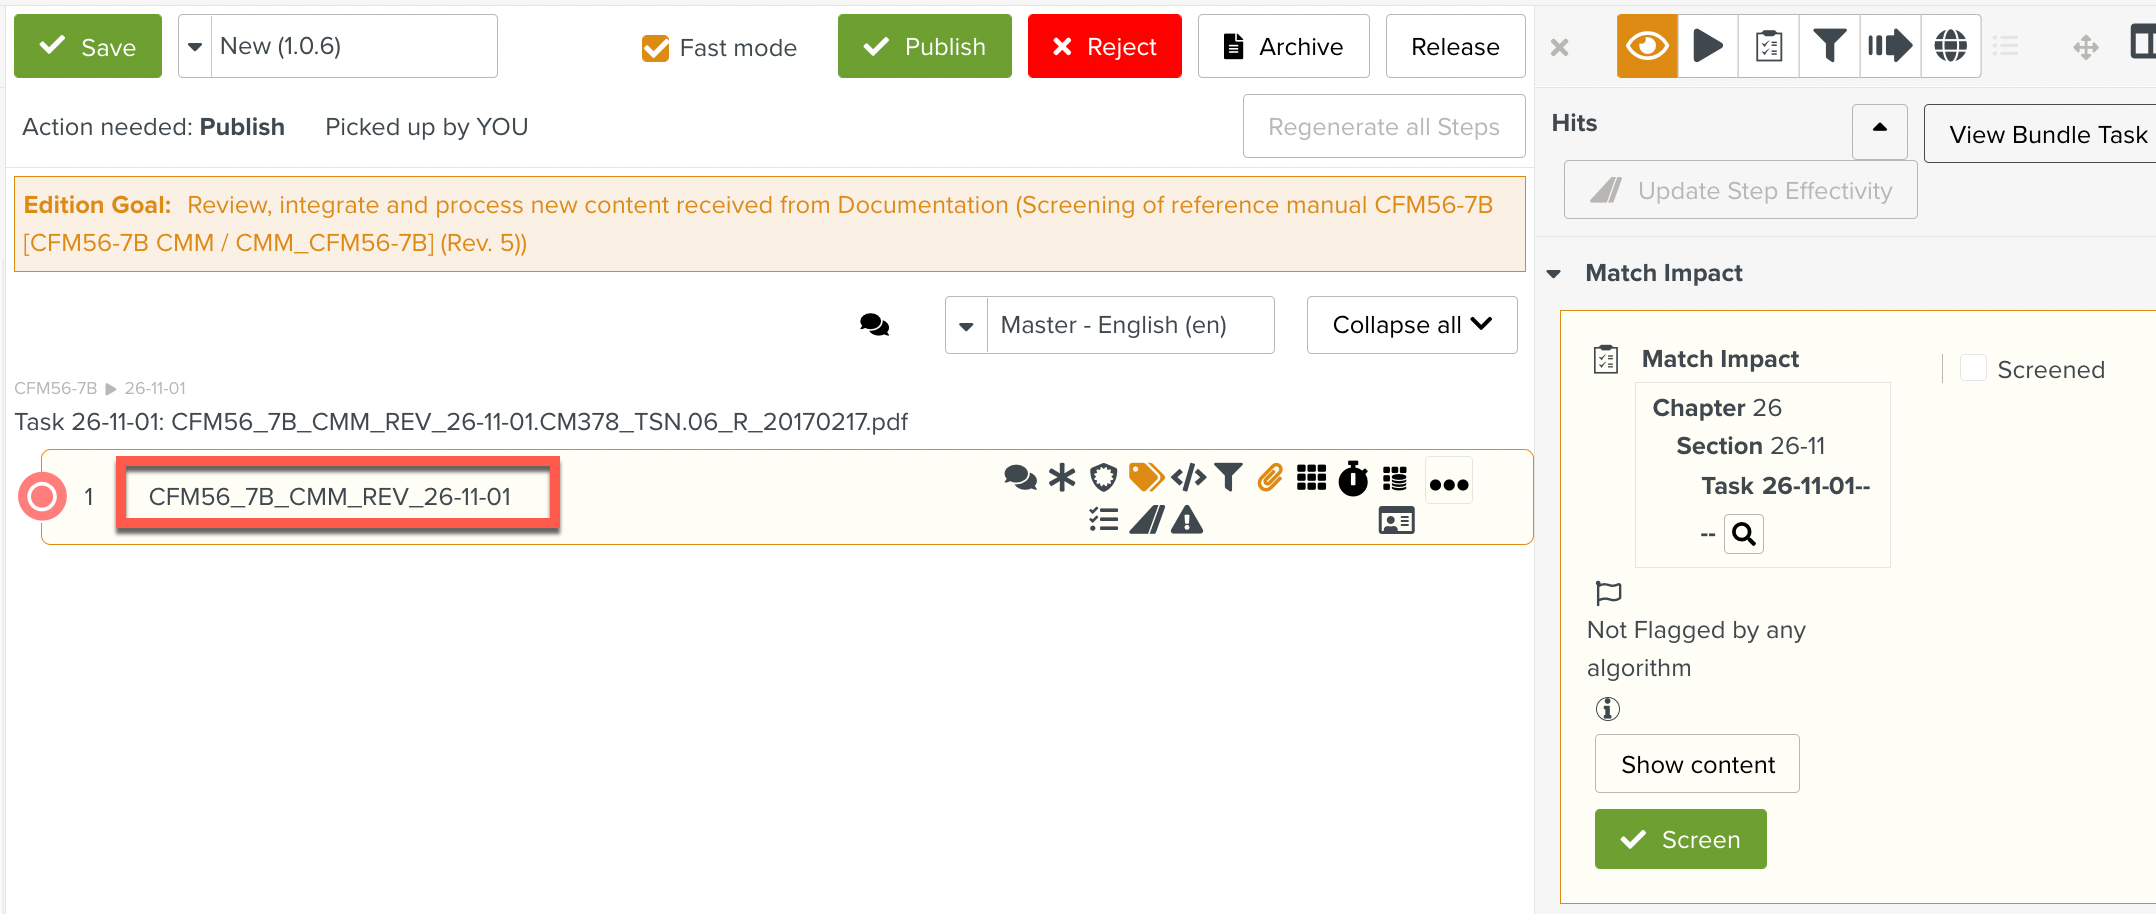Open the paperclip attachments icon

[1270, 478]
